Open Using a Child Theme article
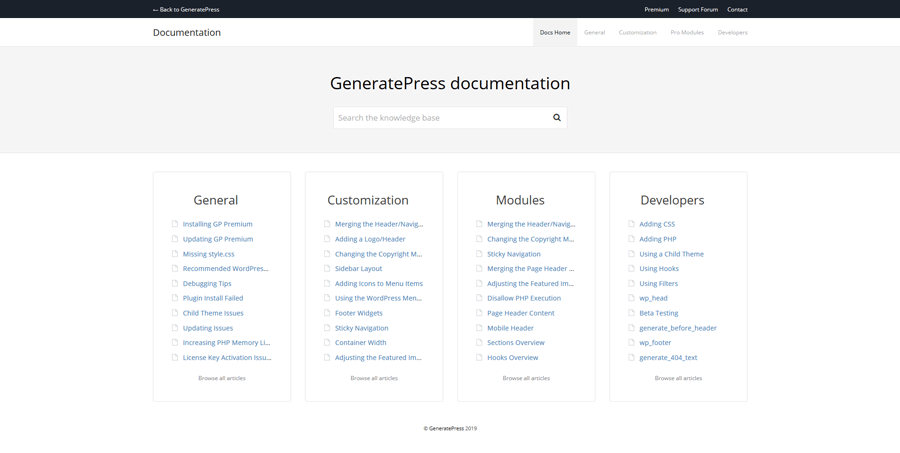Viewport: 900px width, 453px height. click(672, 254)
